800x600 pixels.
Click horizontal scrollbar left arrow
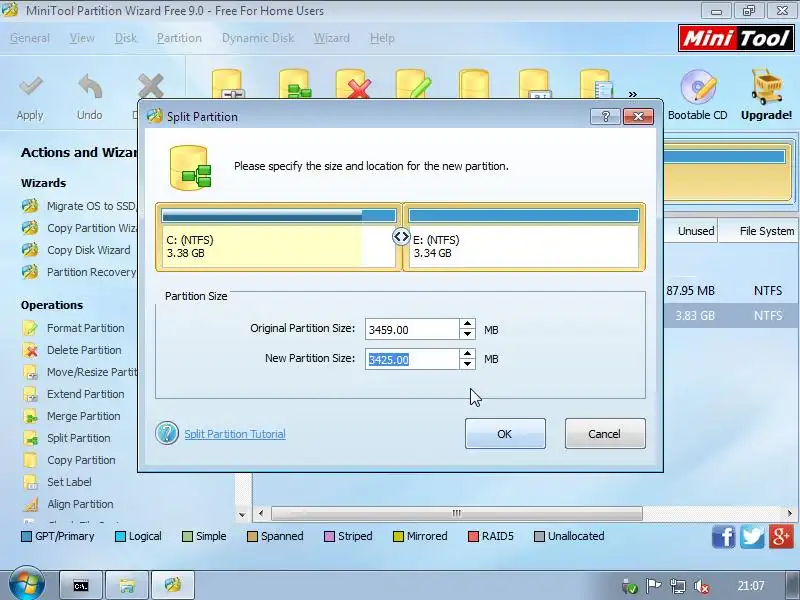[261, 513]
